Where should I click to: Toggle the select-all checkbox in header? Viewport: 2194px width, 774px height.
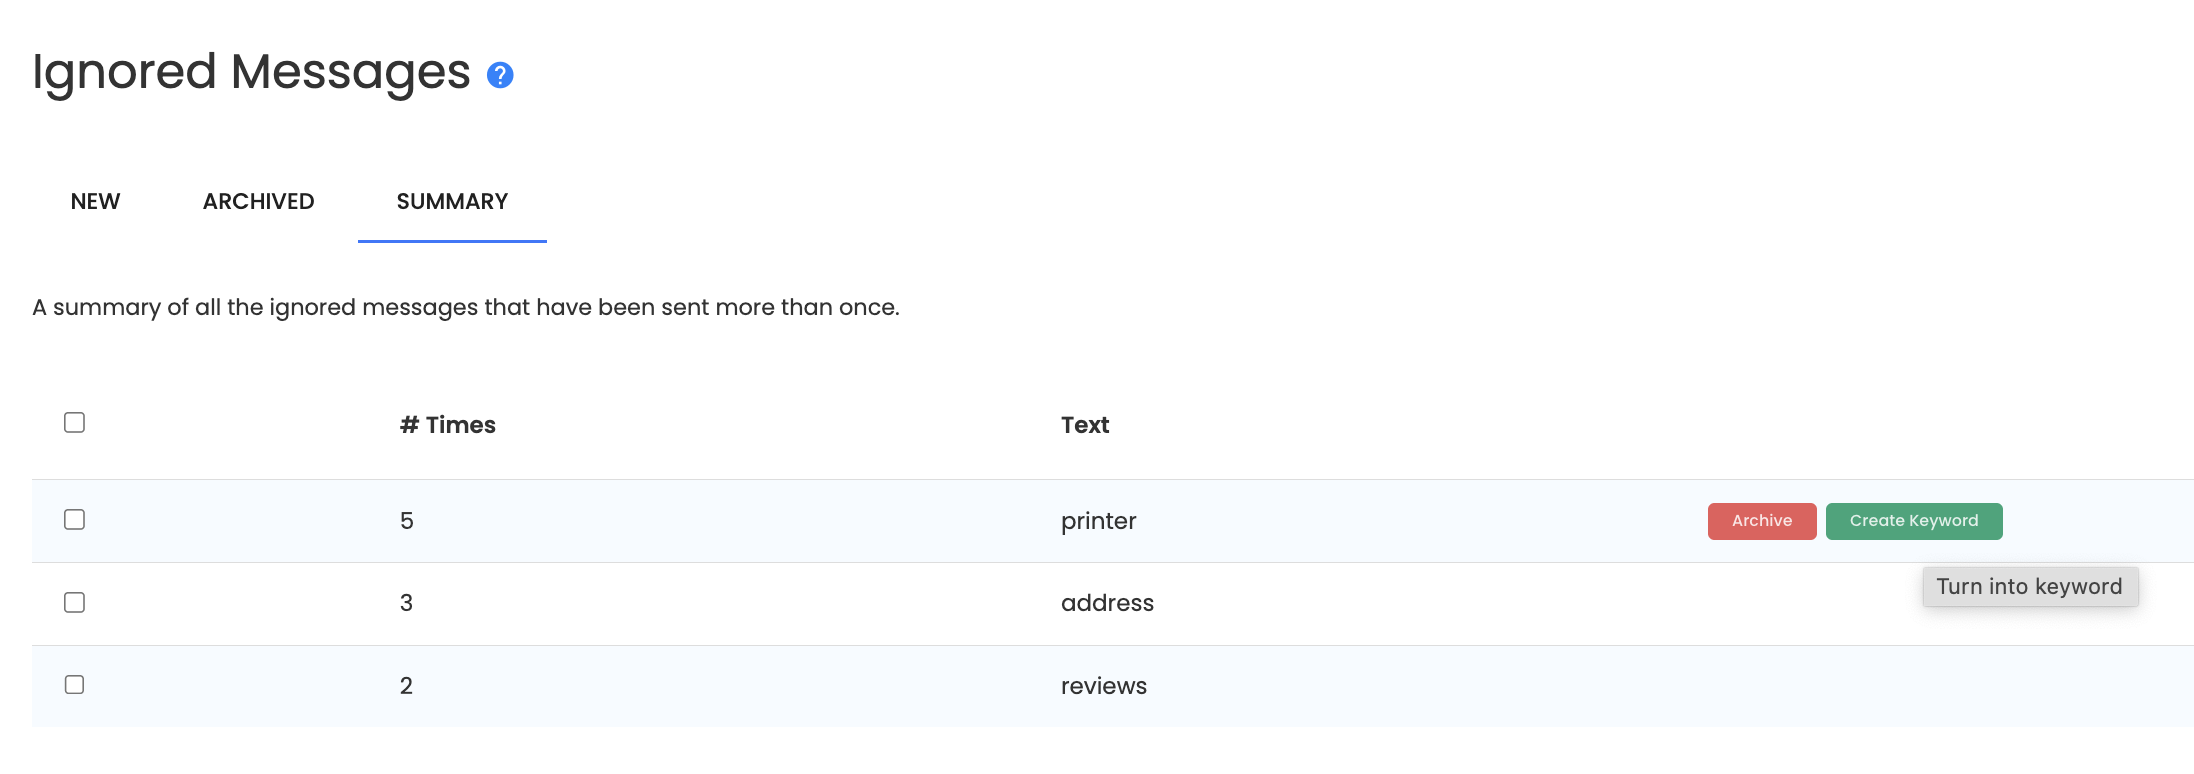(x=74, y=423)
